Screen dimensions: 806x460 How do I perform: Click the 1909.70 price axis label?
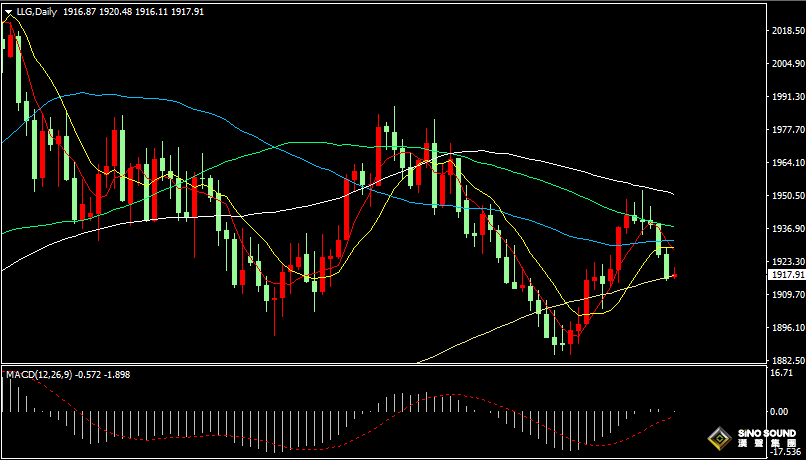[x=785, y=294]
